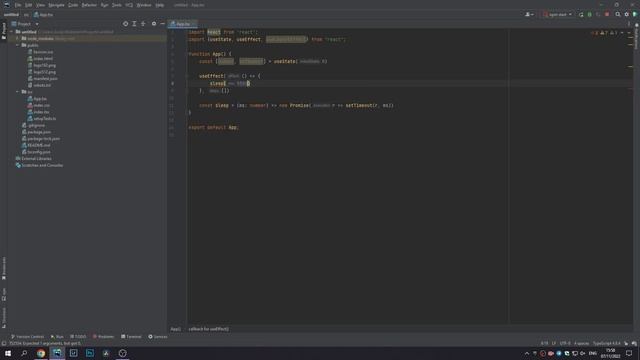The height and width of the screenshot is (360, 640).
Task: Open the TODO tool window
Action: click(78, 337)
